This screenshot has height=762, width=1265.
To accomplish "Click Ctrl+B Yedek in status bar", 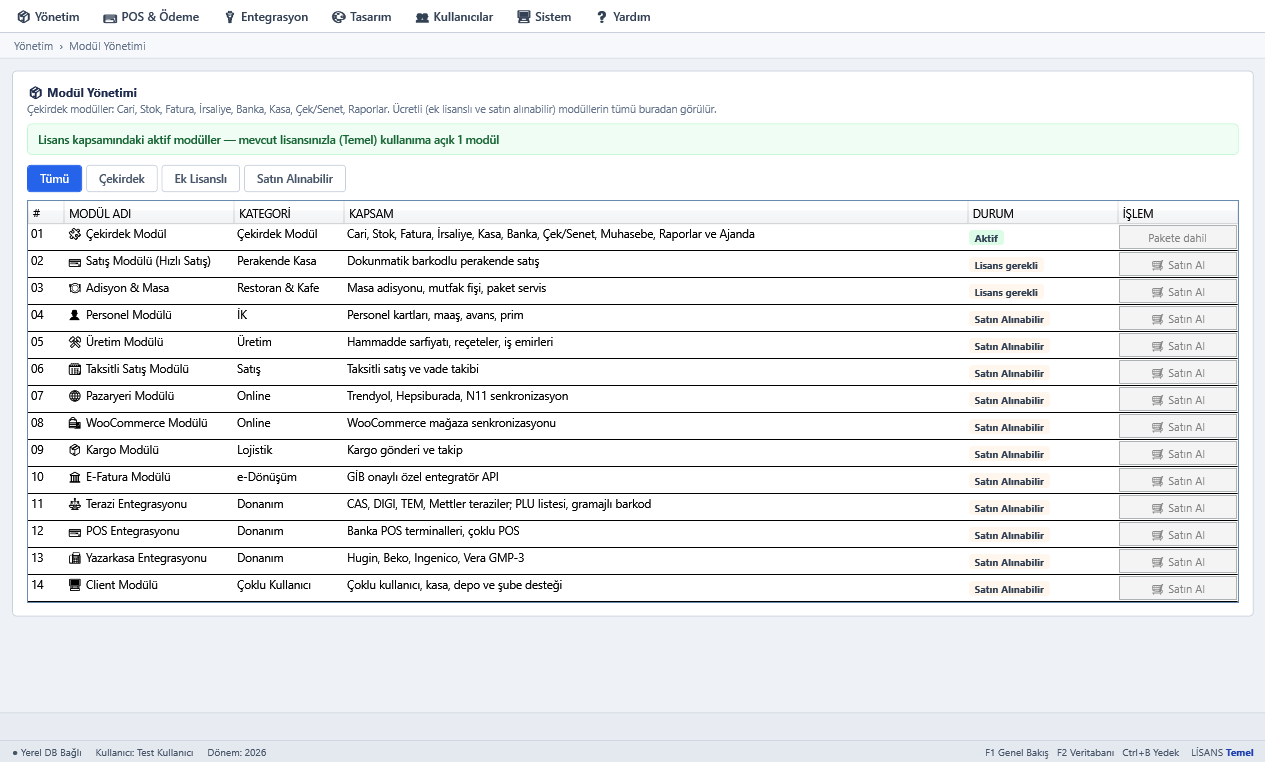I will click(1151, 752).
